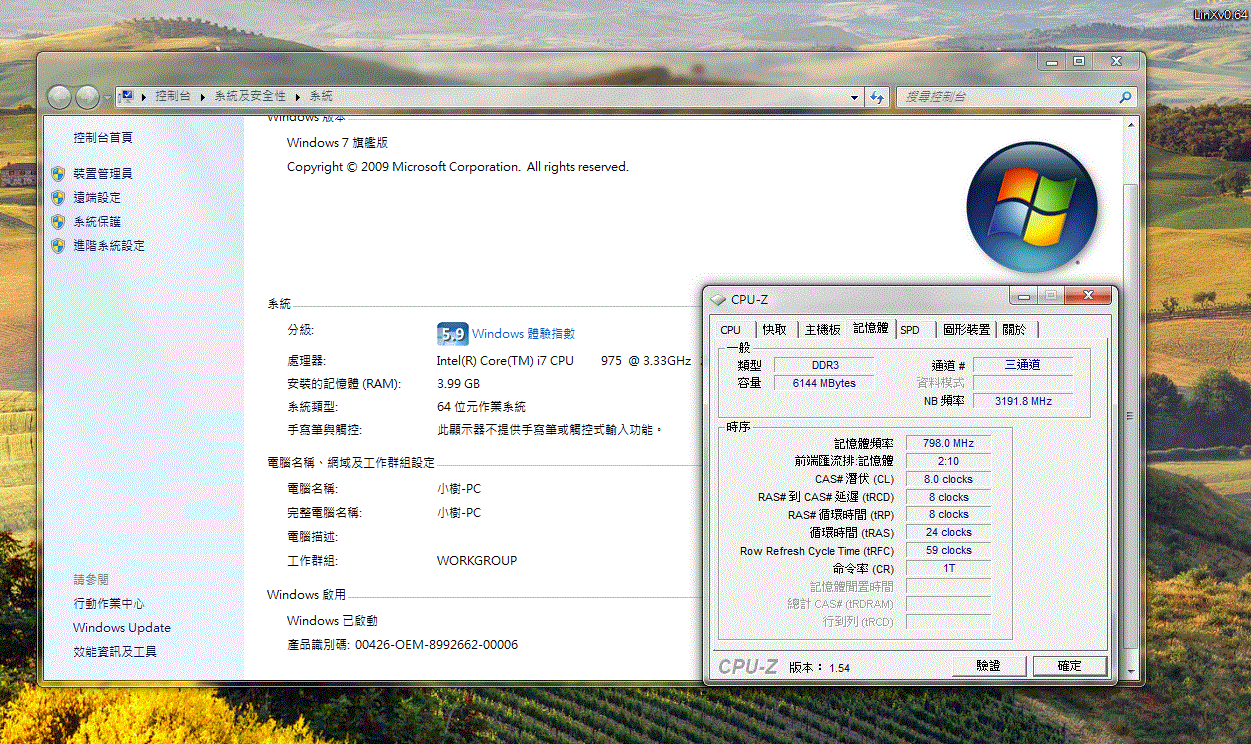The width and height of the screenshot is (1251, 744).
Task: Click the computer icon in address bar
Action: pos(127,96)
